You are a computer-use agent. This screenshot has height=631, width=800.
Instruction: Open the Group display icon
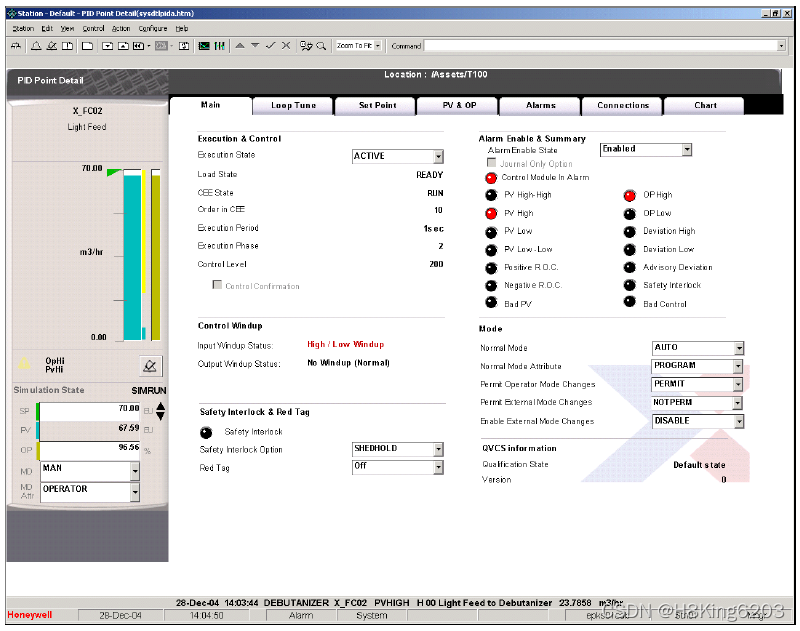pyautogui.click(x=219, y=46)
